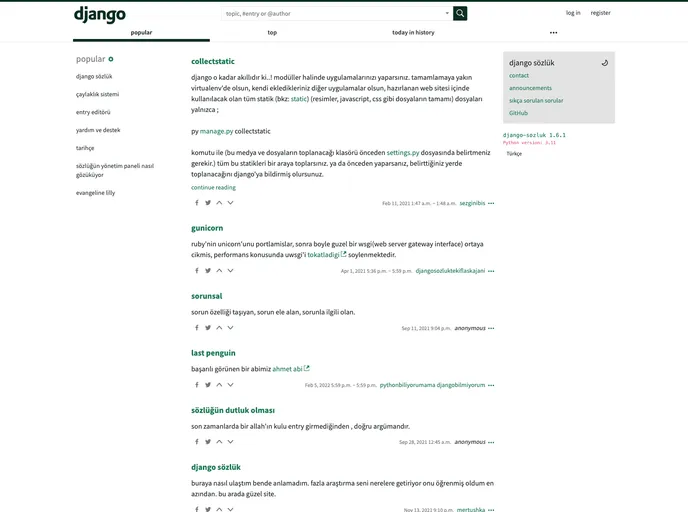Switch to the today in history tab
This screenshot has height=512, width=688.
413,32
